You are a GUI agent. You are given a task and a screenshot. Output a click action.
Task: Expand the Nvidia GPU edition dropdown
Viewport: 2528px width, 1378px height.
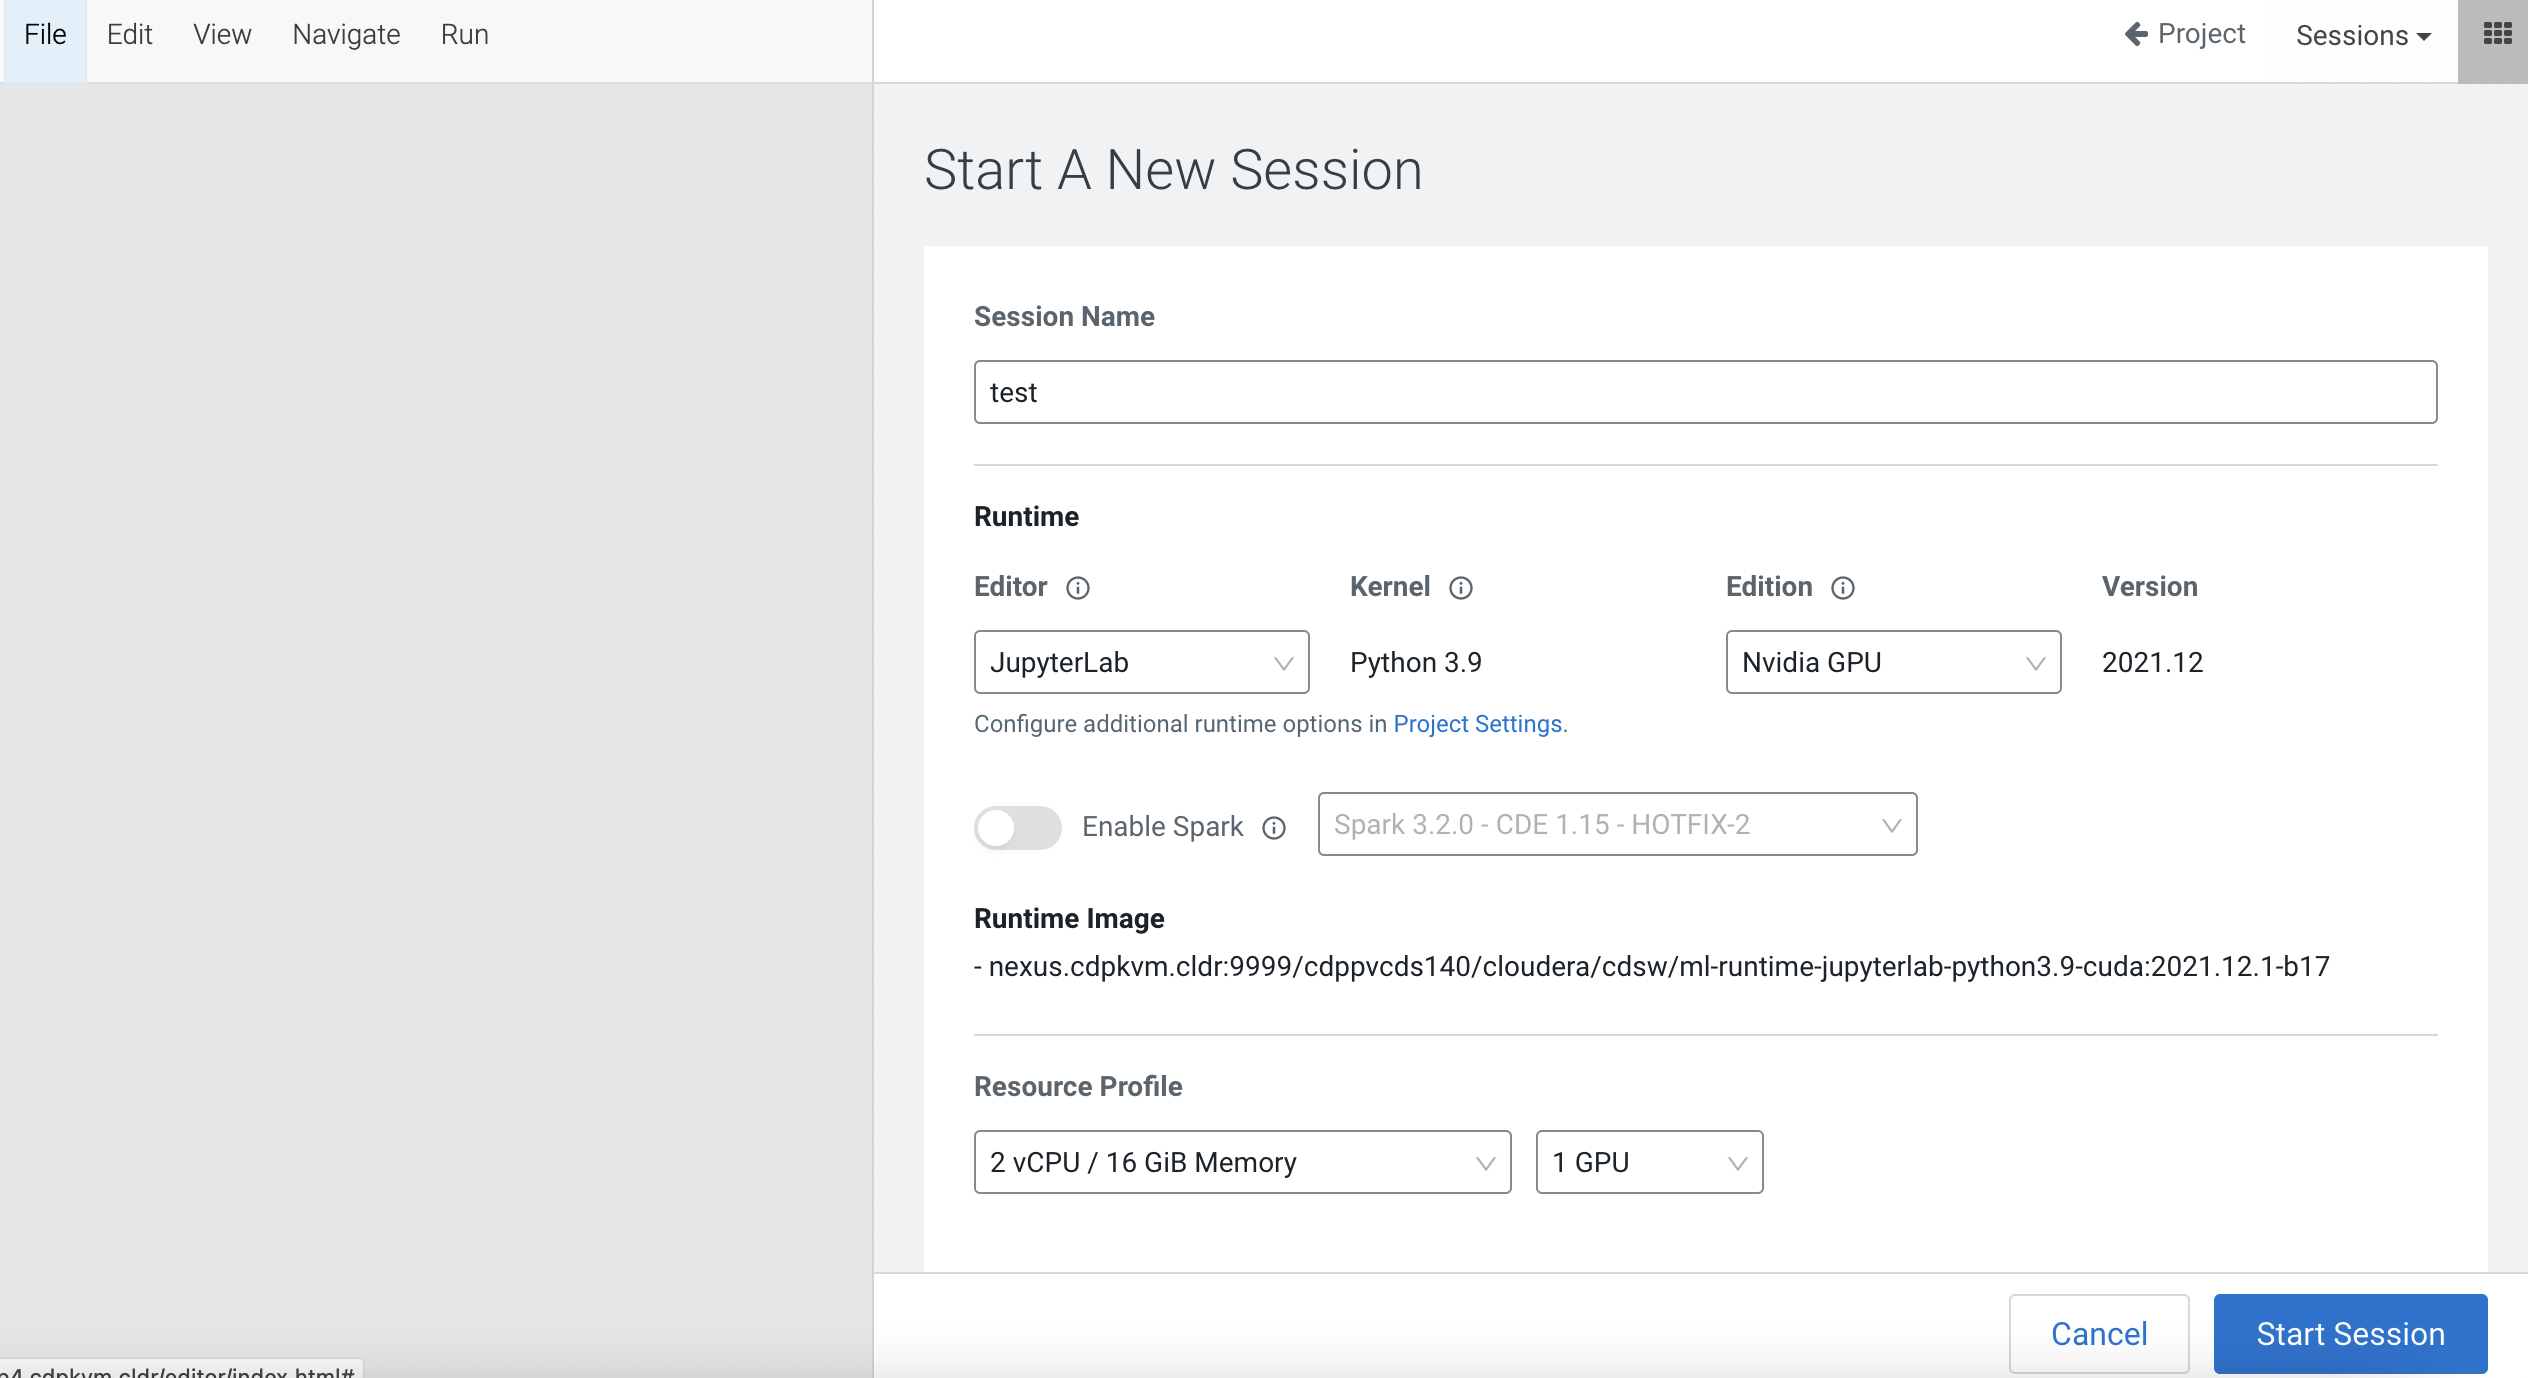click(x=1892, y=662)
